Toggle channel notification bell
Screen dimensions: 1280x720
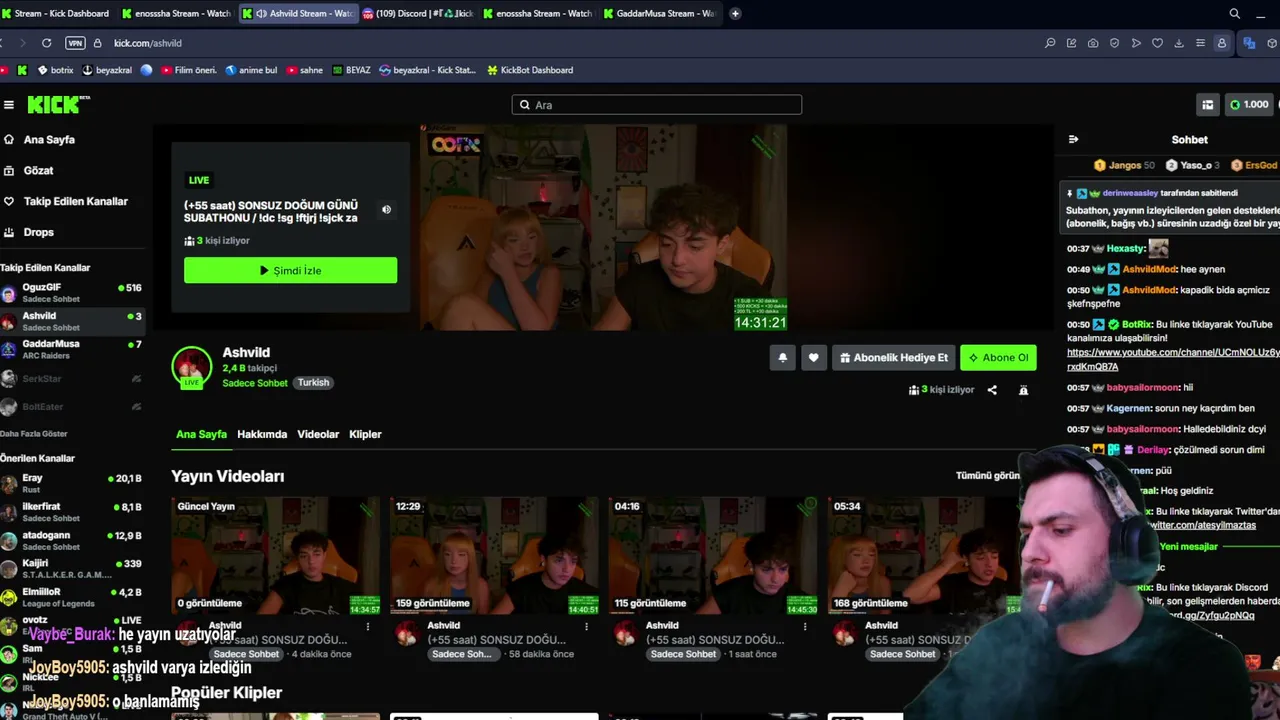pyautogui.click(x=783, y=358)
